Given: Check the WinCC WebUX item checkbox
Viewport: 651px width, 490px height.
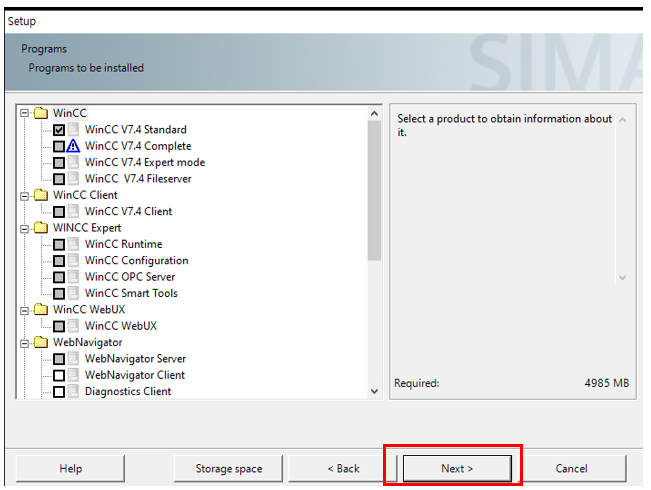Looking at the screenshot, I should [59, 326].
